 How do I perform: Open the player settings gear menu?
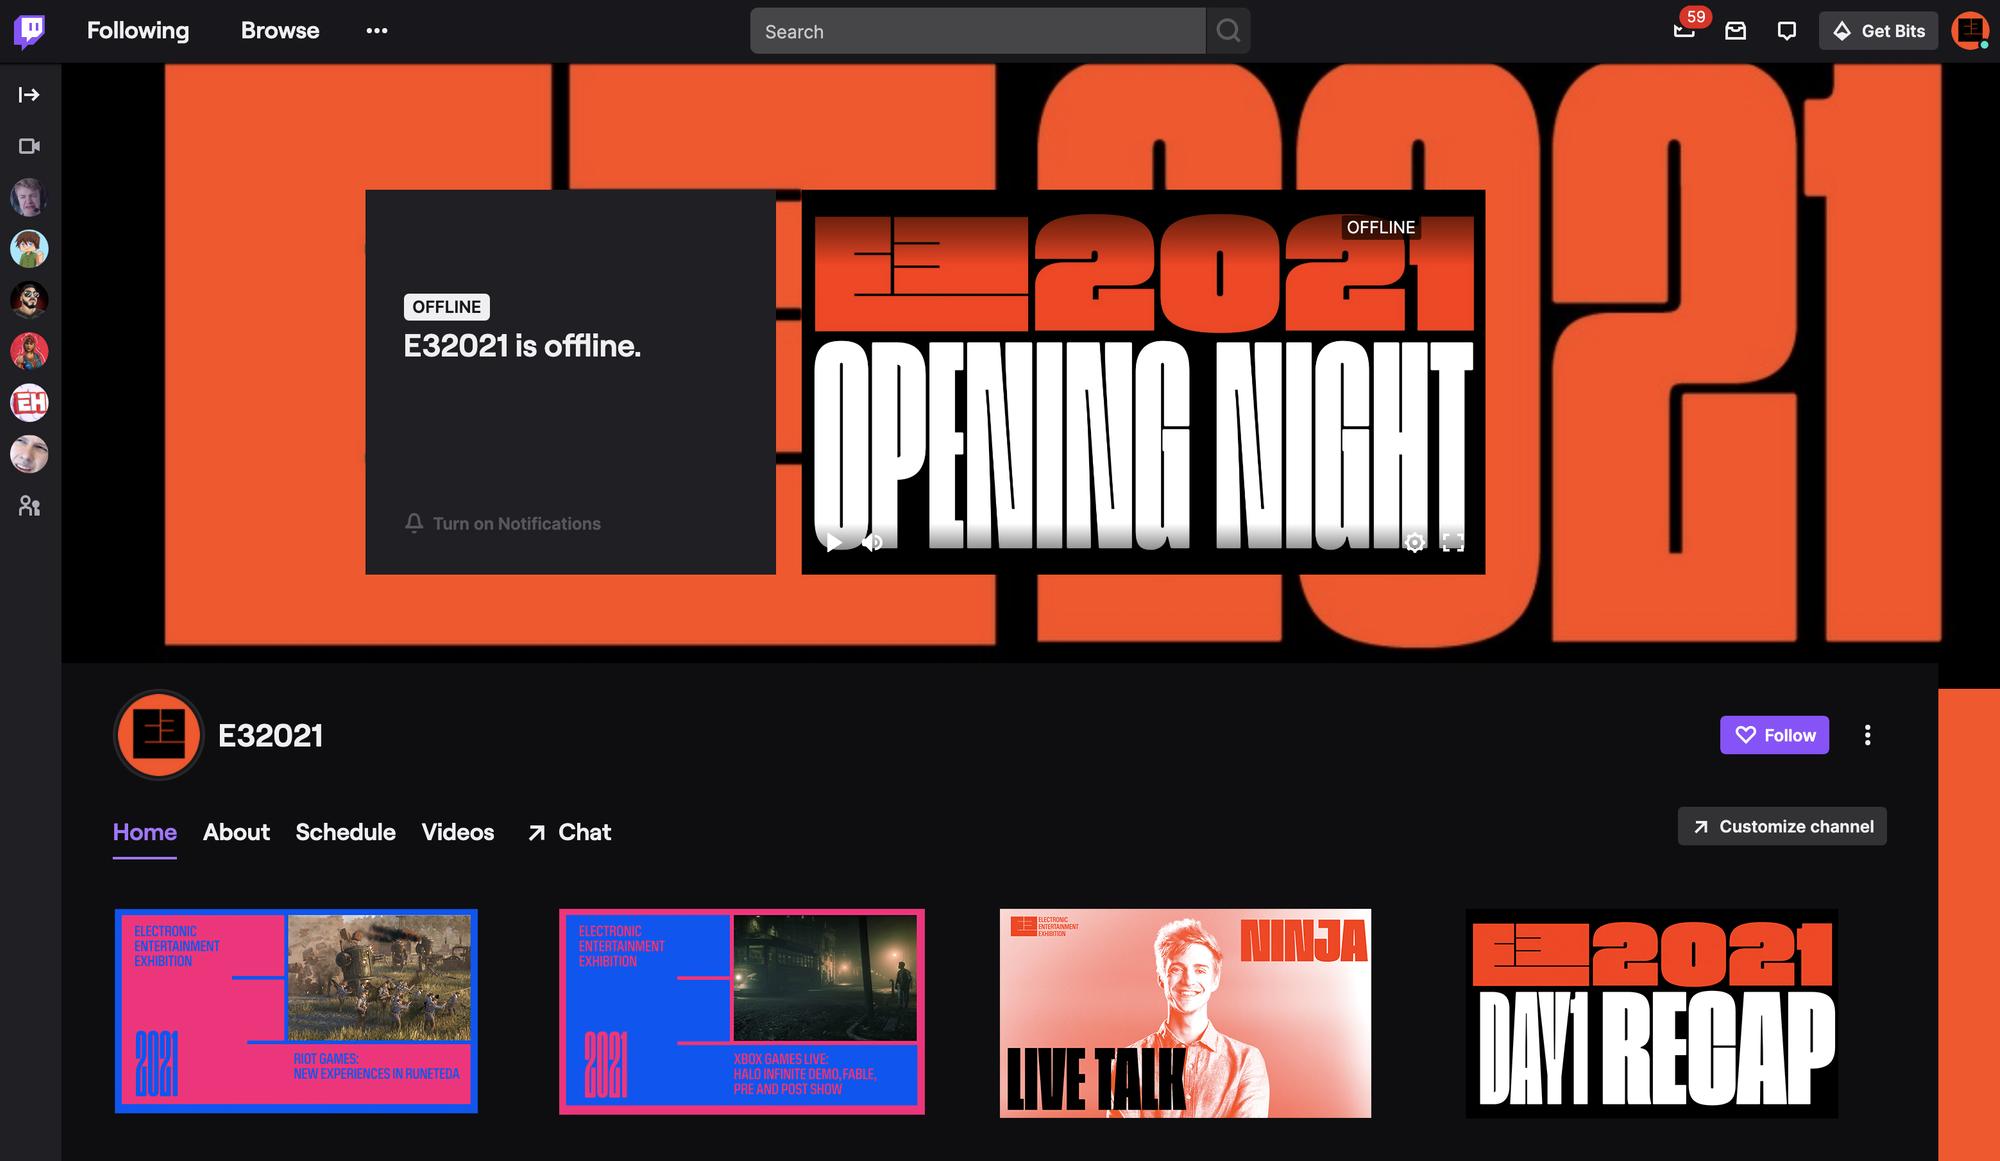[1414, 542]
